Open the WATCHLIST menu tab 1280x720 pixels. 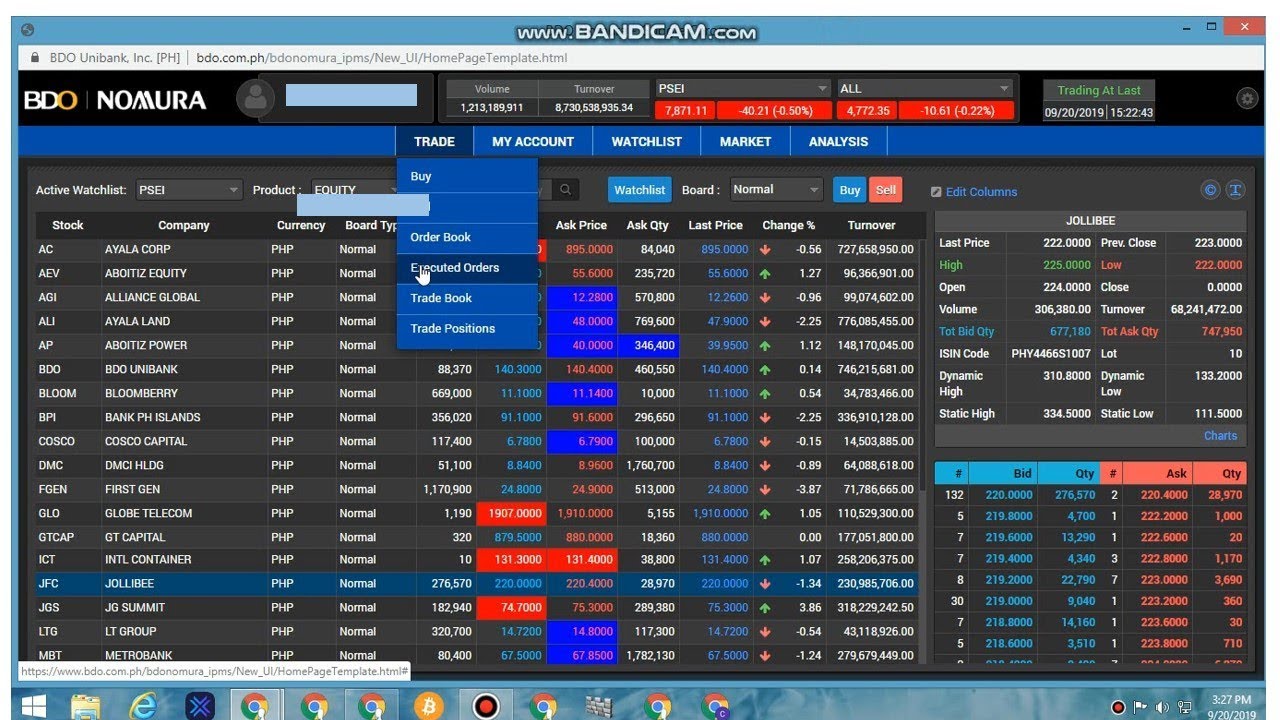pyautogui.click(x=647, y=142)
